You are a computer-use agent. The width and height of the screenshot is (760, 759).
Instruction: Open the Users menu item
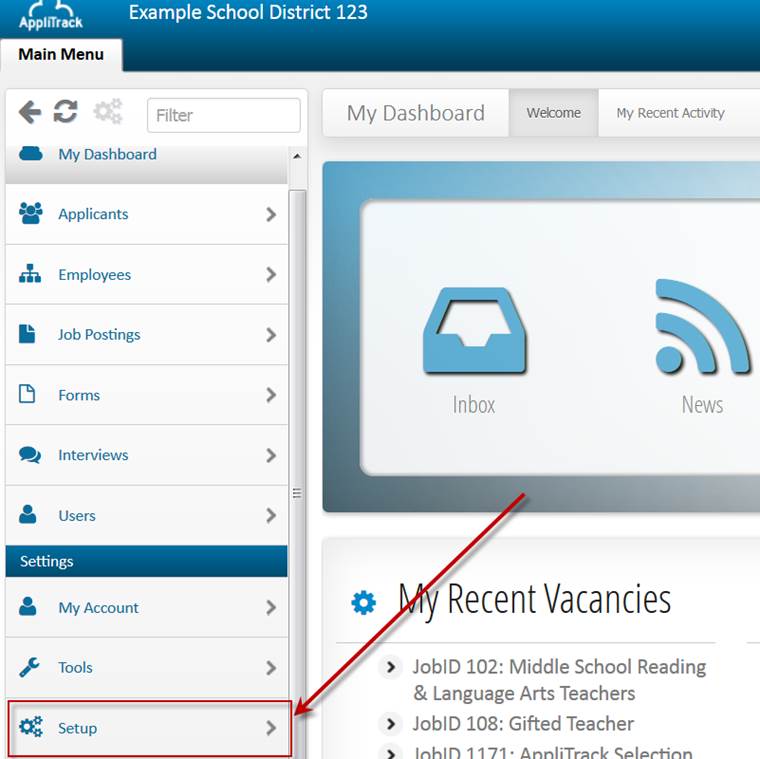pos(146,515)
